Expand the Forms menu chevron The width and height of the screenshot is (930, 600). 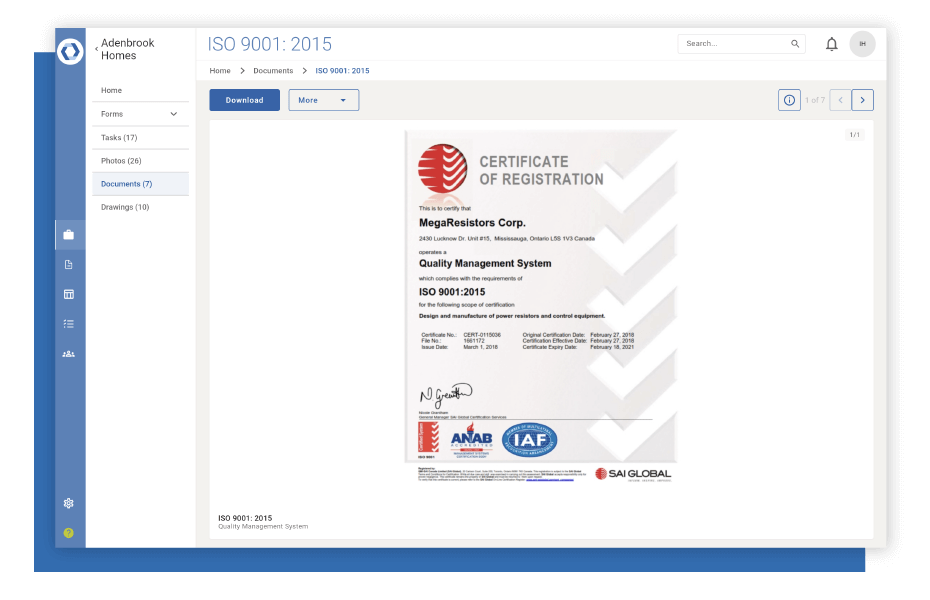(x=174, y=114)
